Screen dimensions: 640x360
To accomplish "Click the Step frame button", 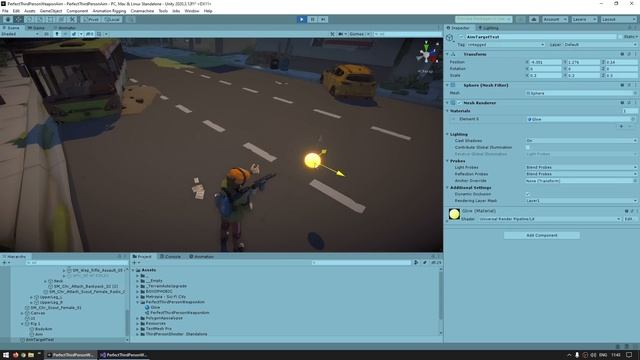I will pos(323,19).
